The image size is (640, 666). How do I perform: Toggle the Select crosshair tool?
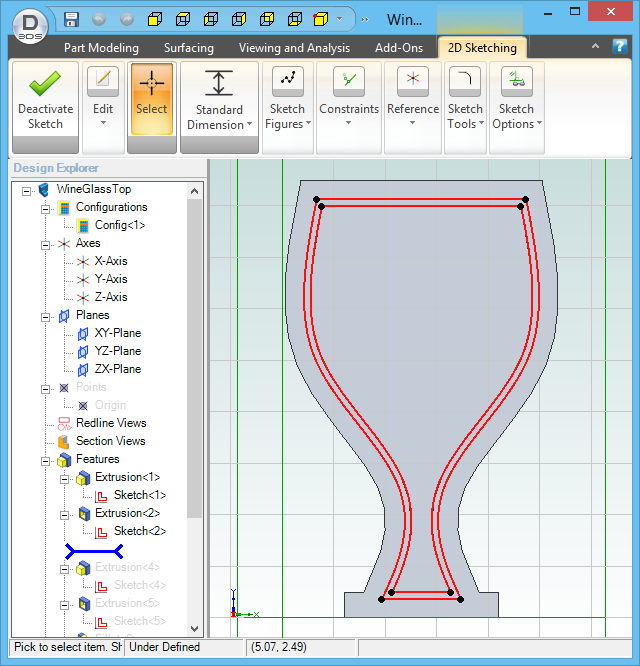click(152, 99)
